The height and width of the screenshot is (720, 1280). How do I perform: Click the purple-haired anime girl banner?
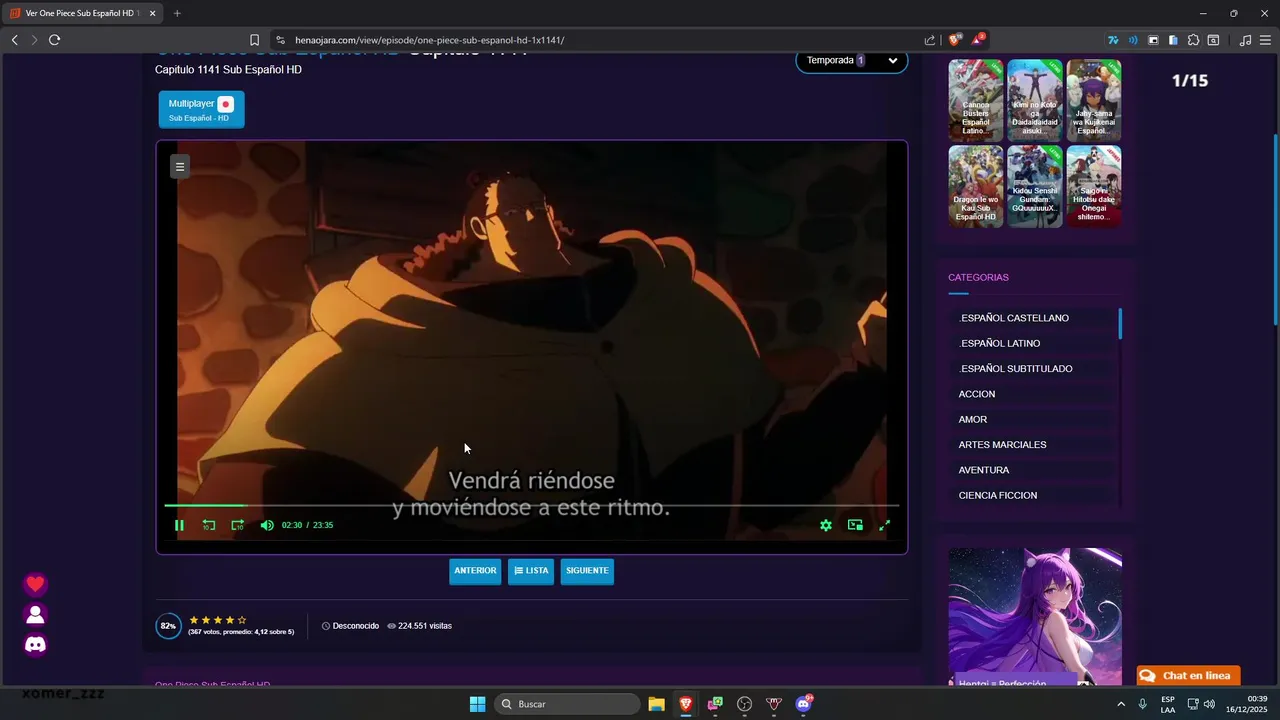coord(1035,616)
